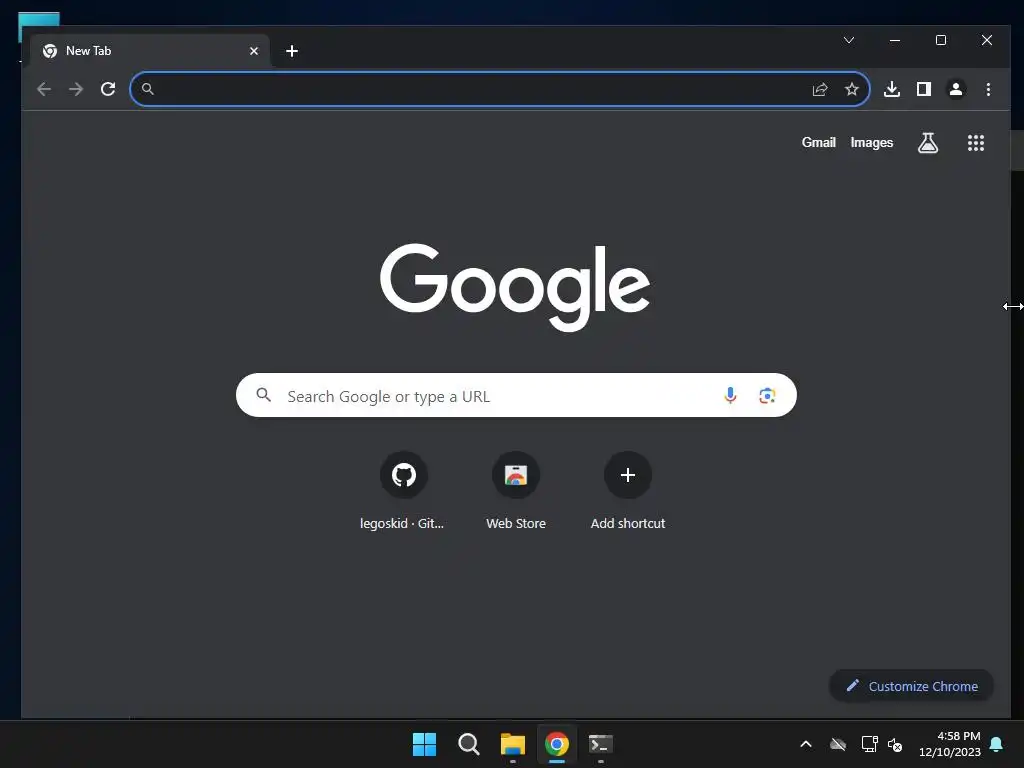This screenshot has height=768, width=1024.
Task: Click Chrome icon in taskbar
Action: coord(557,744)
